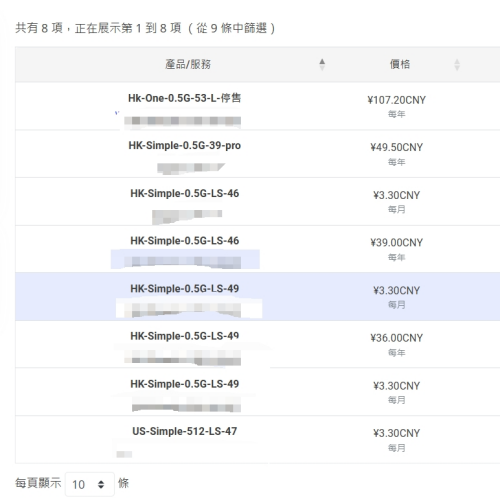Viewport: 500px width, 503px height.
Task: Click the blurred domain under US-Simple-512-LS-47
Action: (124, 454)
